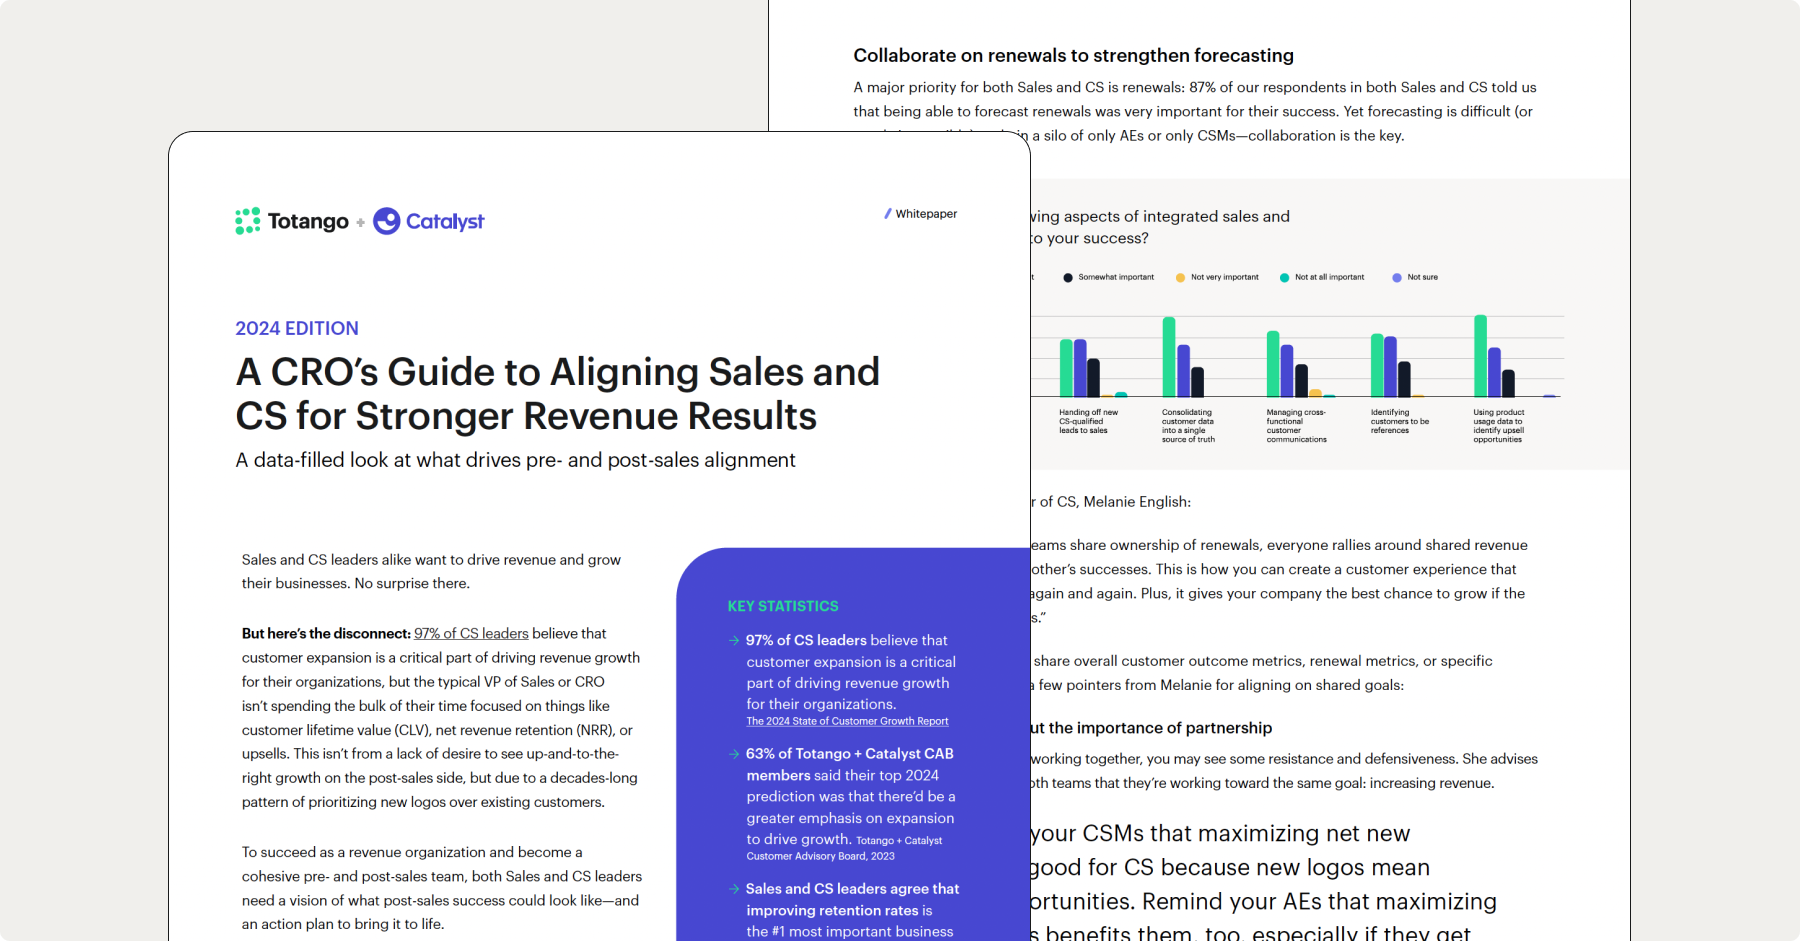Click the 'Somewhat important' legend dot
The height and width of the screenshot is (941, 1800).
[1068, 278]
